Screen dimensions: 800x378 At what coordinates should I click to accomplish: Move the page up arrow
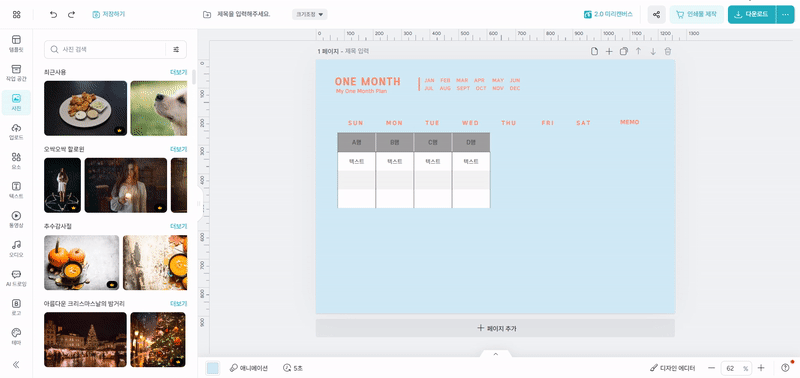638,52
